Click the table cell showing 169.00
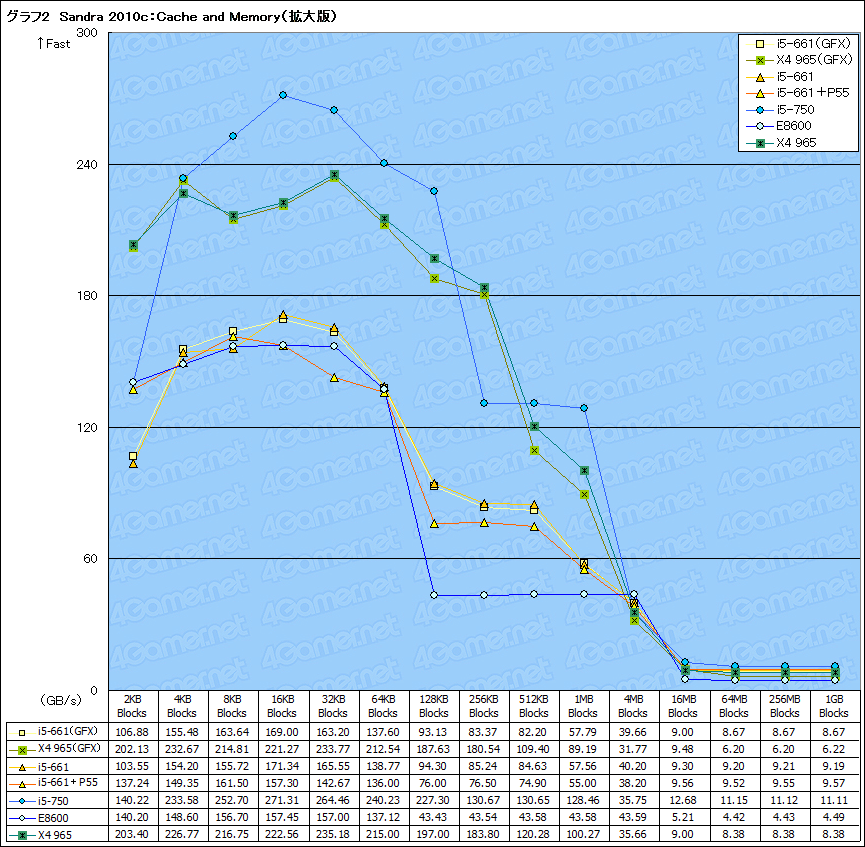 [x=282, y=732]
